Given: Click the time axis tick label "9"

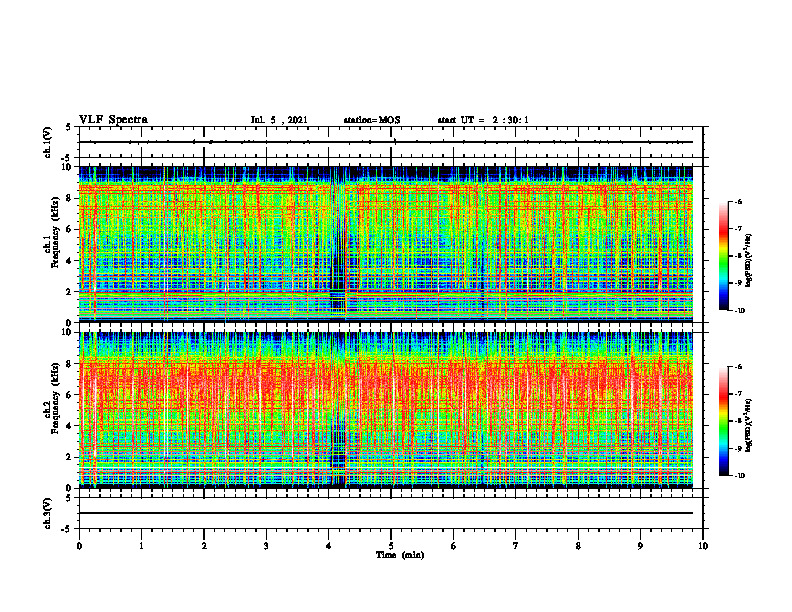Looking at the screenshot, I should click(x=640, y=546).
